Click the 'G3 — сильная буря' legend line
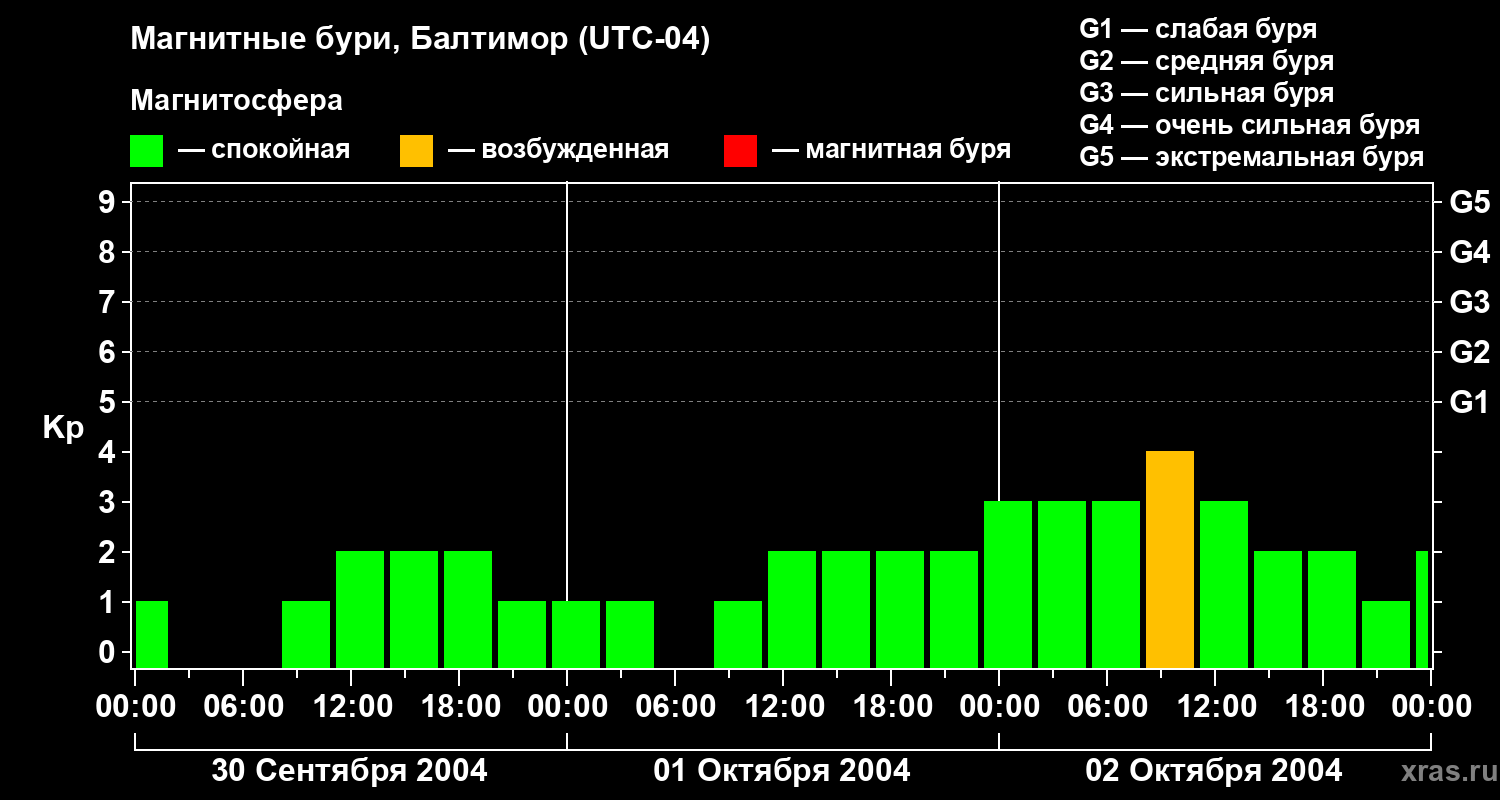 (1206, 93)
